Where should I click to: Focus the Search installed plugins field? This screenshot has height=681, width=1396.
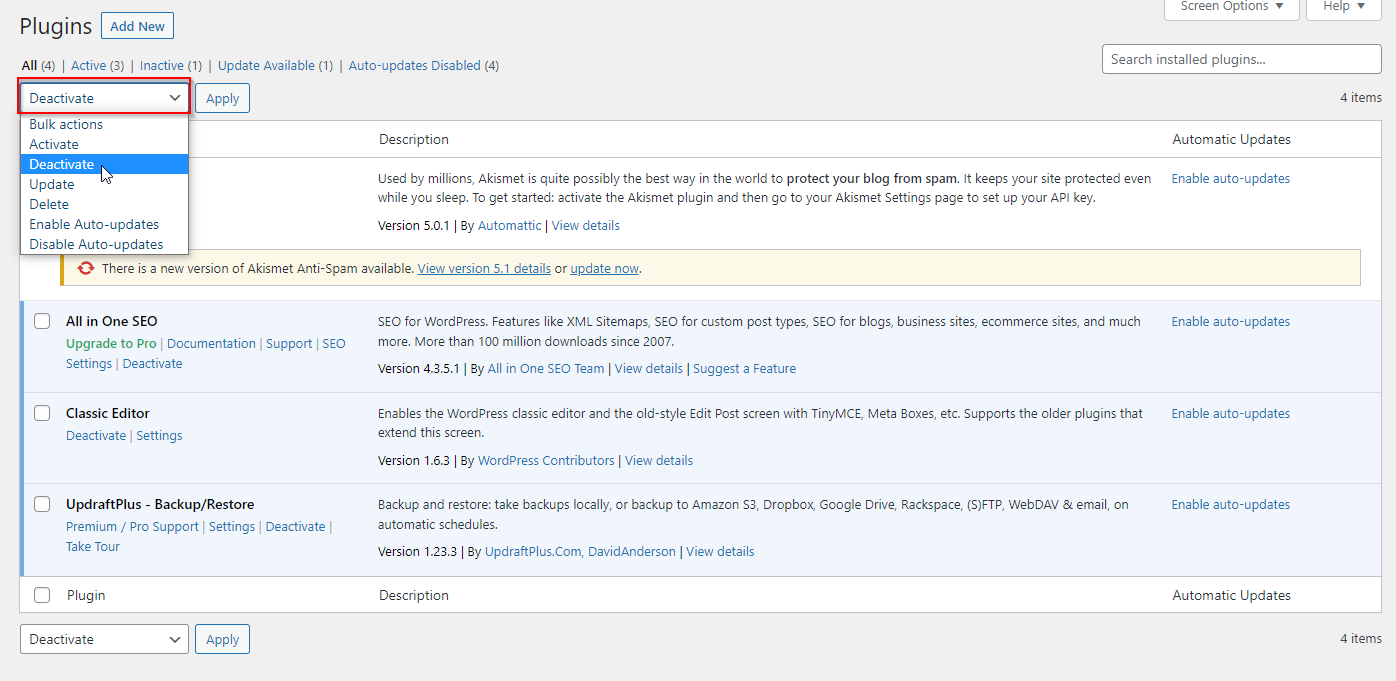tap(1242, 59)
